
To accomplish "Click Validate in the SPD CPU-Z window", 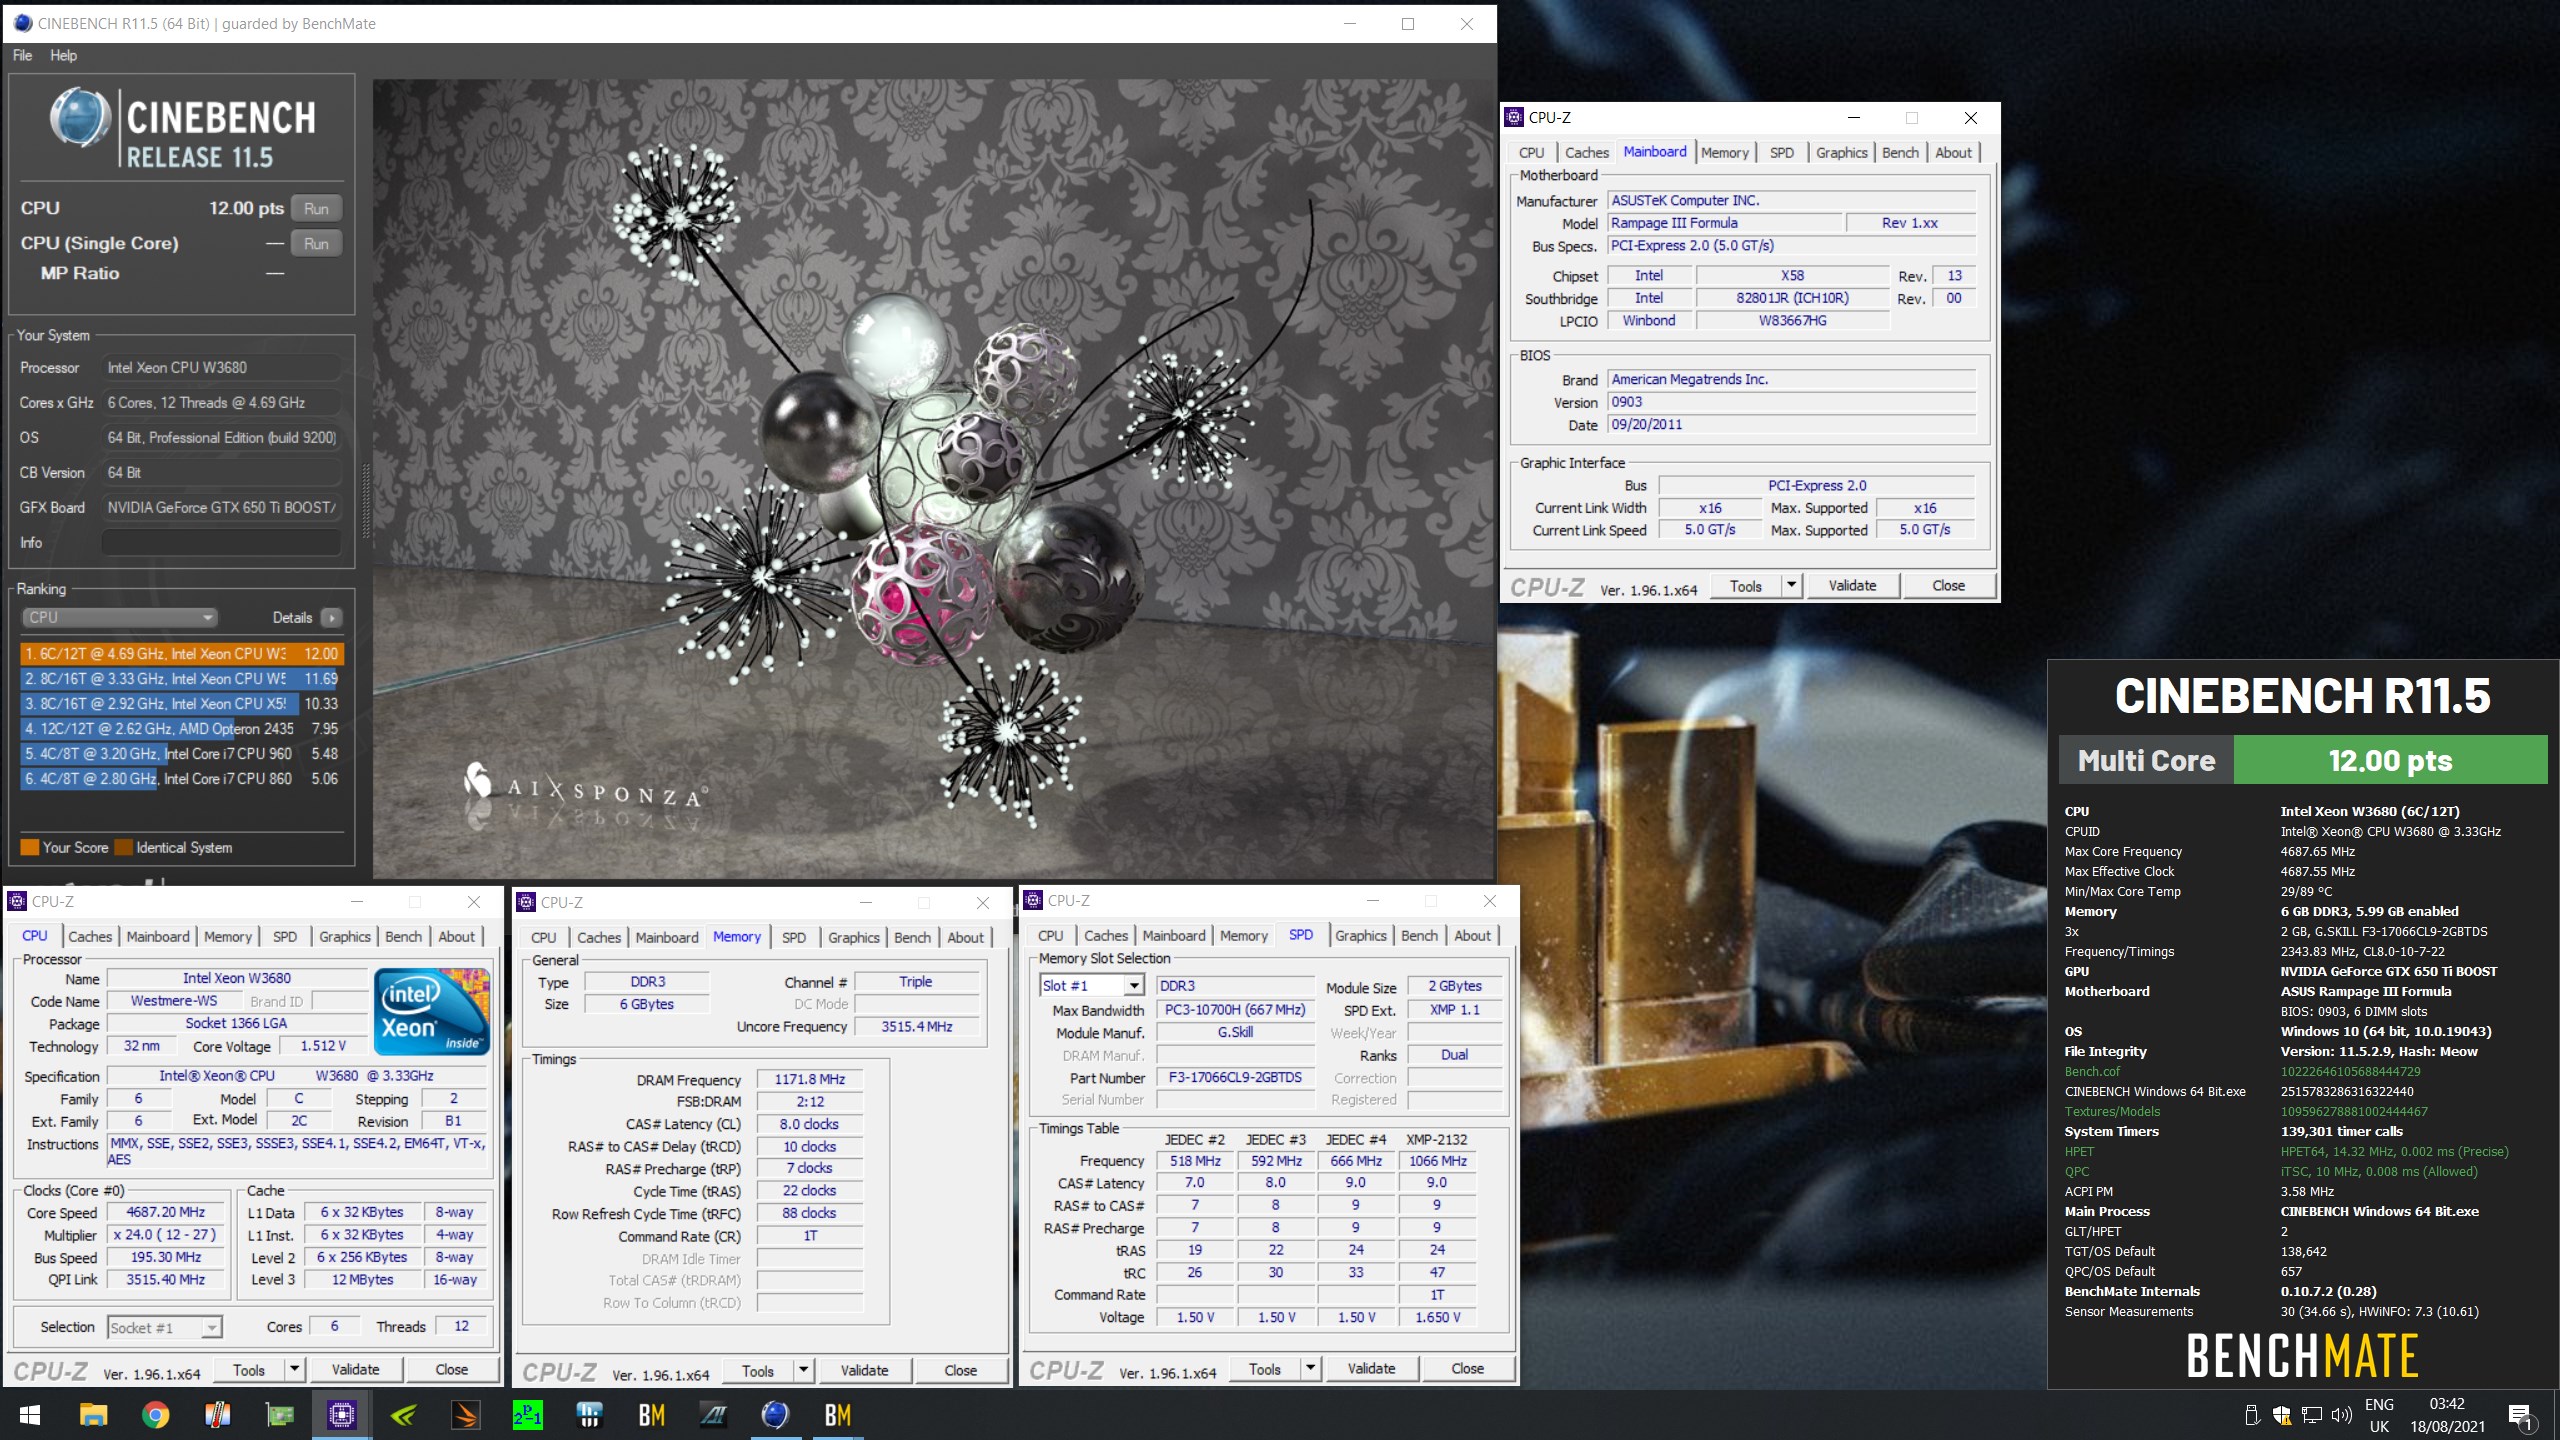I will [x=1371, y=1369].
